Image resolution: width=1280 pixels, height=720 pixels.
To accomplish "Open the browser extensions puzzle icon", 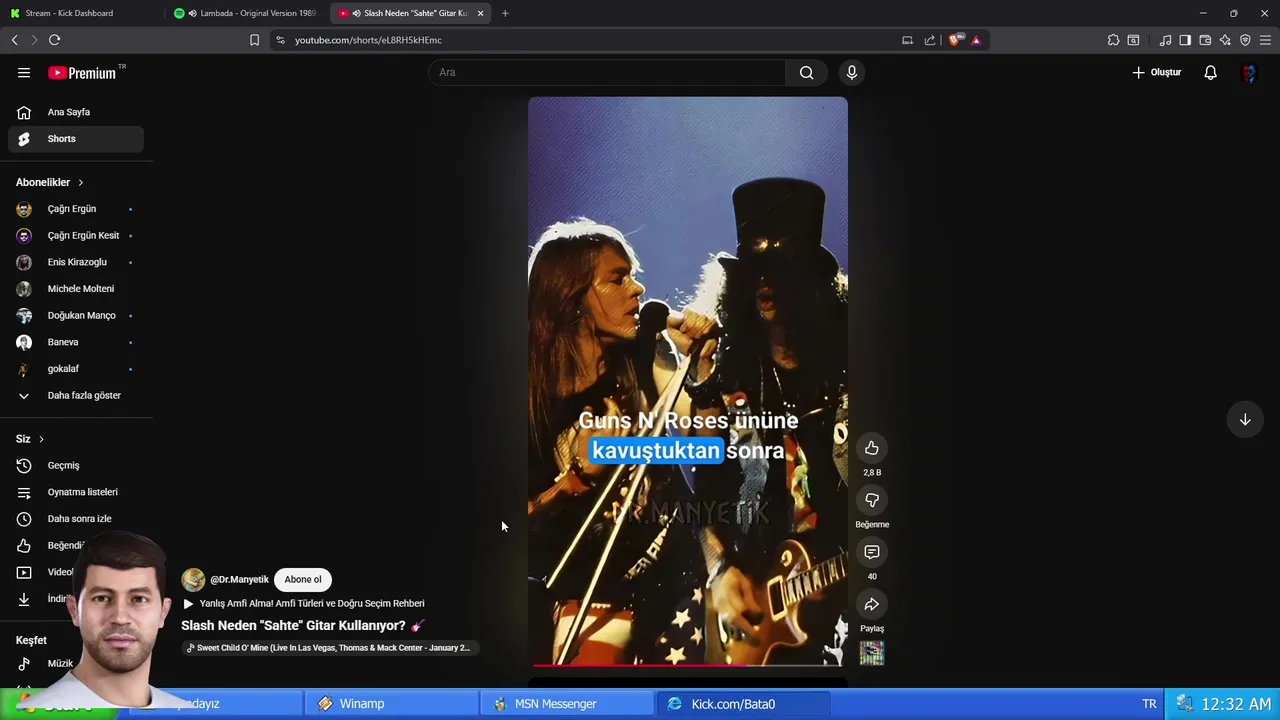I will [x=1113, y=40].
